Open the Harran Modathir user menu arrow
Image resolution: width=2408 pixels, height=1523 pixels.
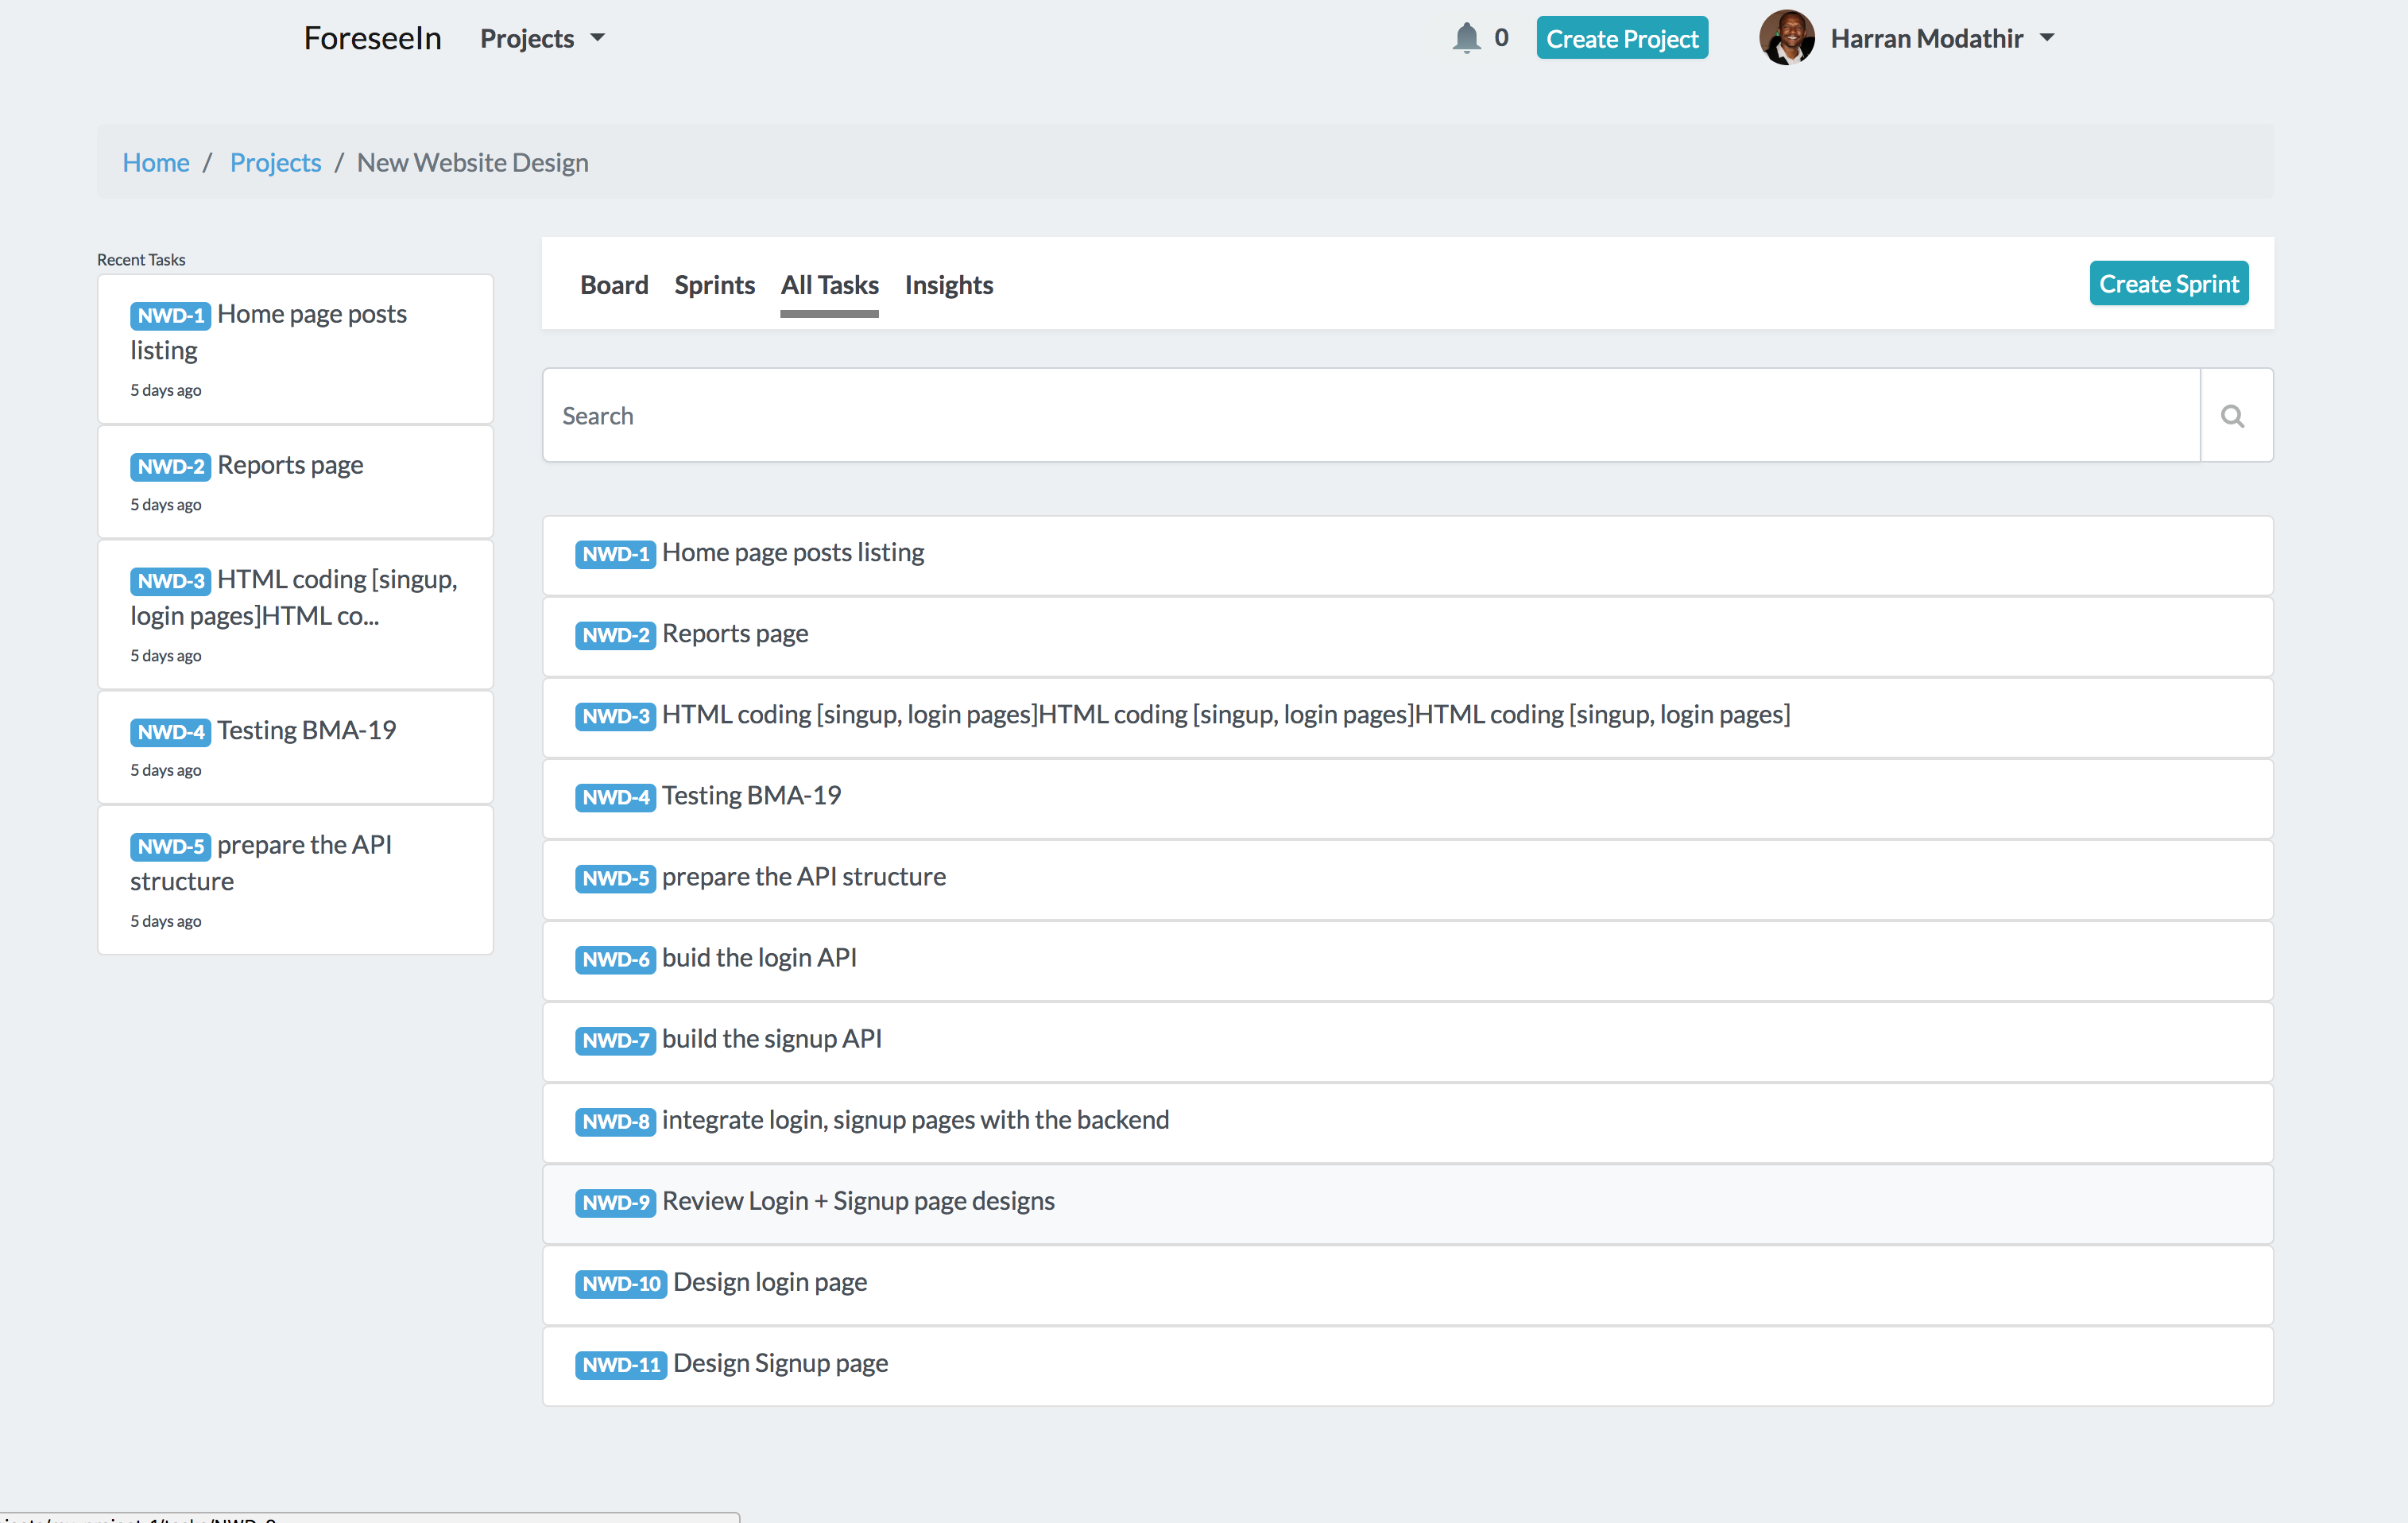pos(2047,38)
